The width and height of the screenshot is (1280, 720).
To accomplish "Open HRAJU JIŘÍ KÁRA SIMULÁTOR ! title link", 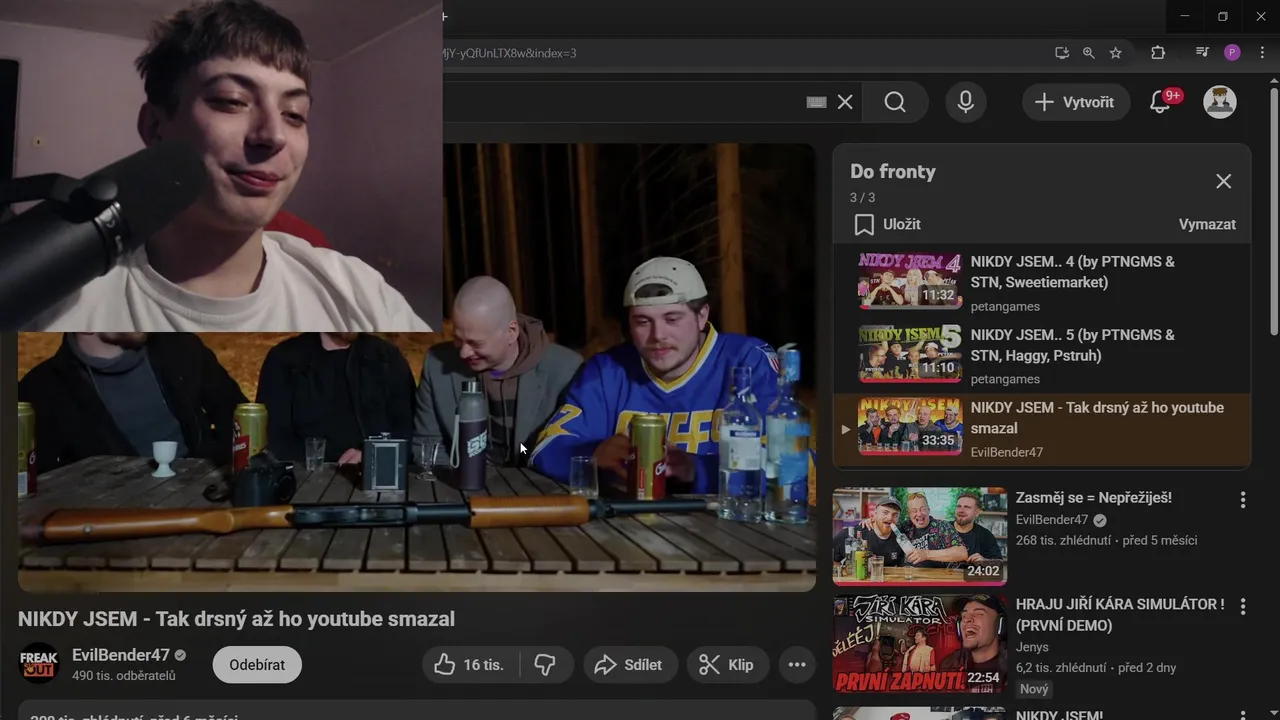I will pyautogui.click(x=1120, y=615).
